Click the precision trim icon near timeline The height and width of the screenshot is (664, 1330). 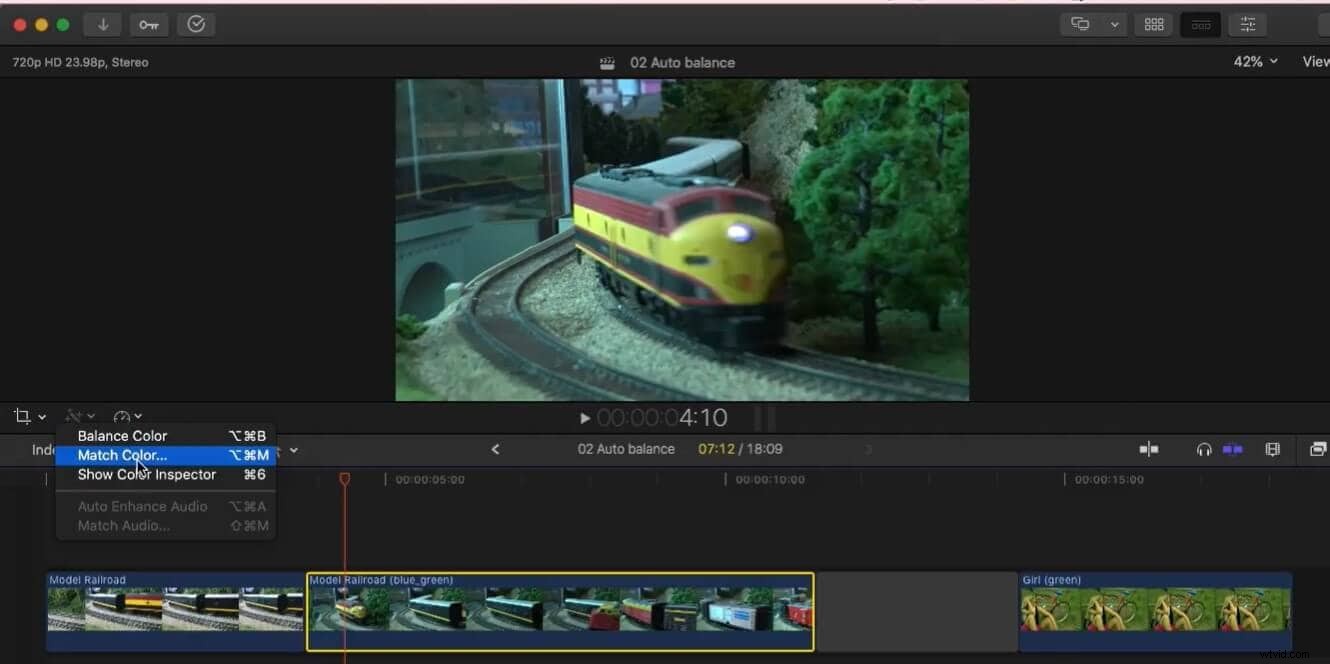(x=1149, y=449)
